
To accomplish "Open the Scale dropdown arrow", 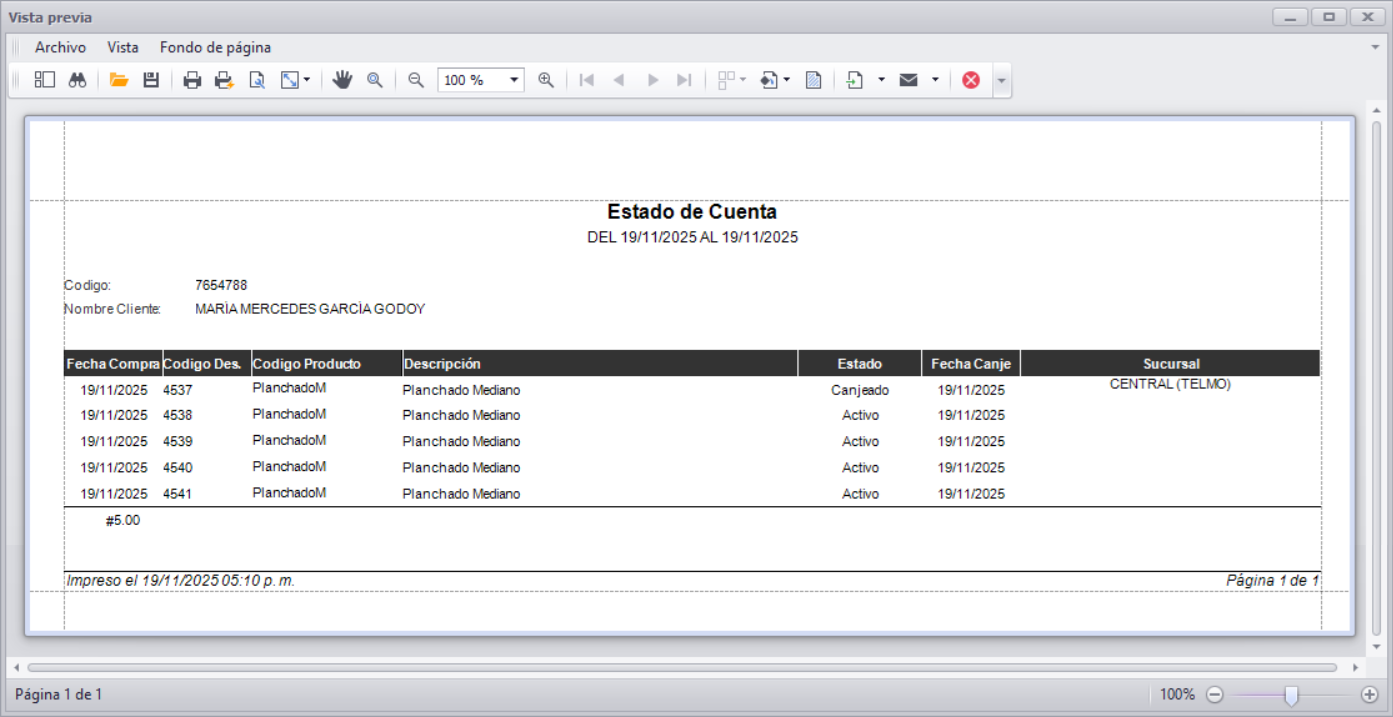I will coord(306,80).
